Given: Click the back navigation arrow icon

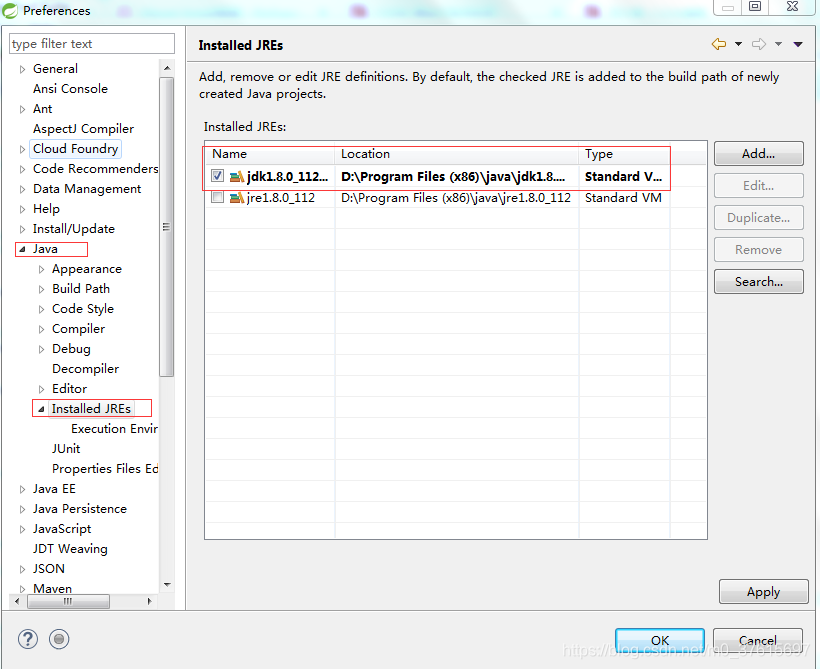Looking at the screenshot, I should (x=719, y=44).
